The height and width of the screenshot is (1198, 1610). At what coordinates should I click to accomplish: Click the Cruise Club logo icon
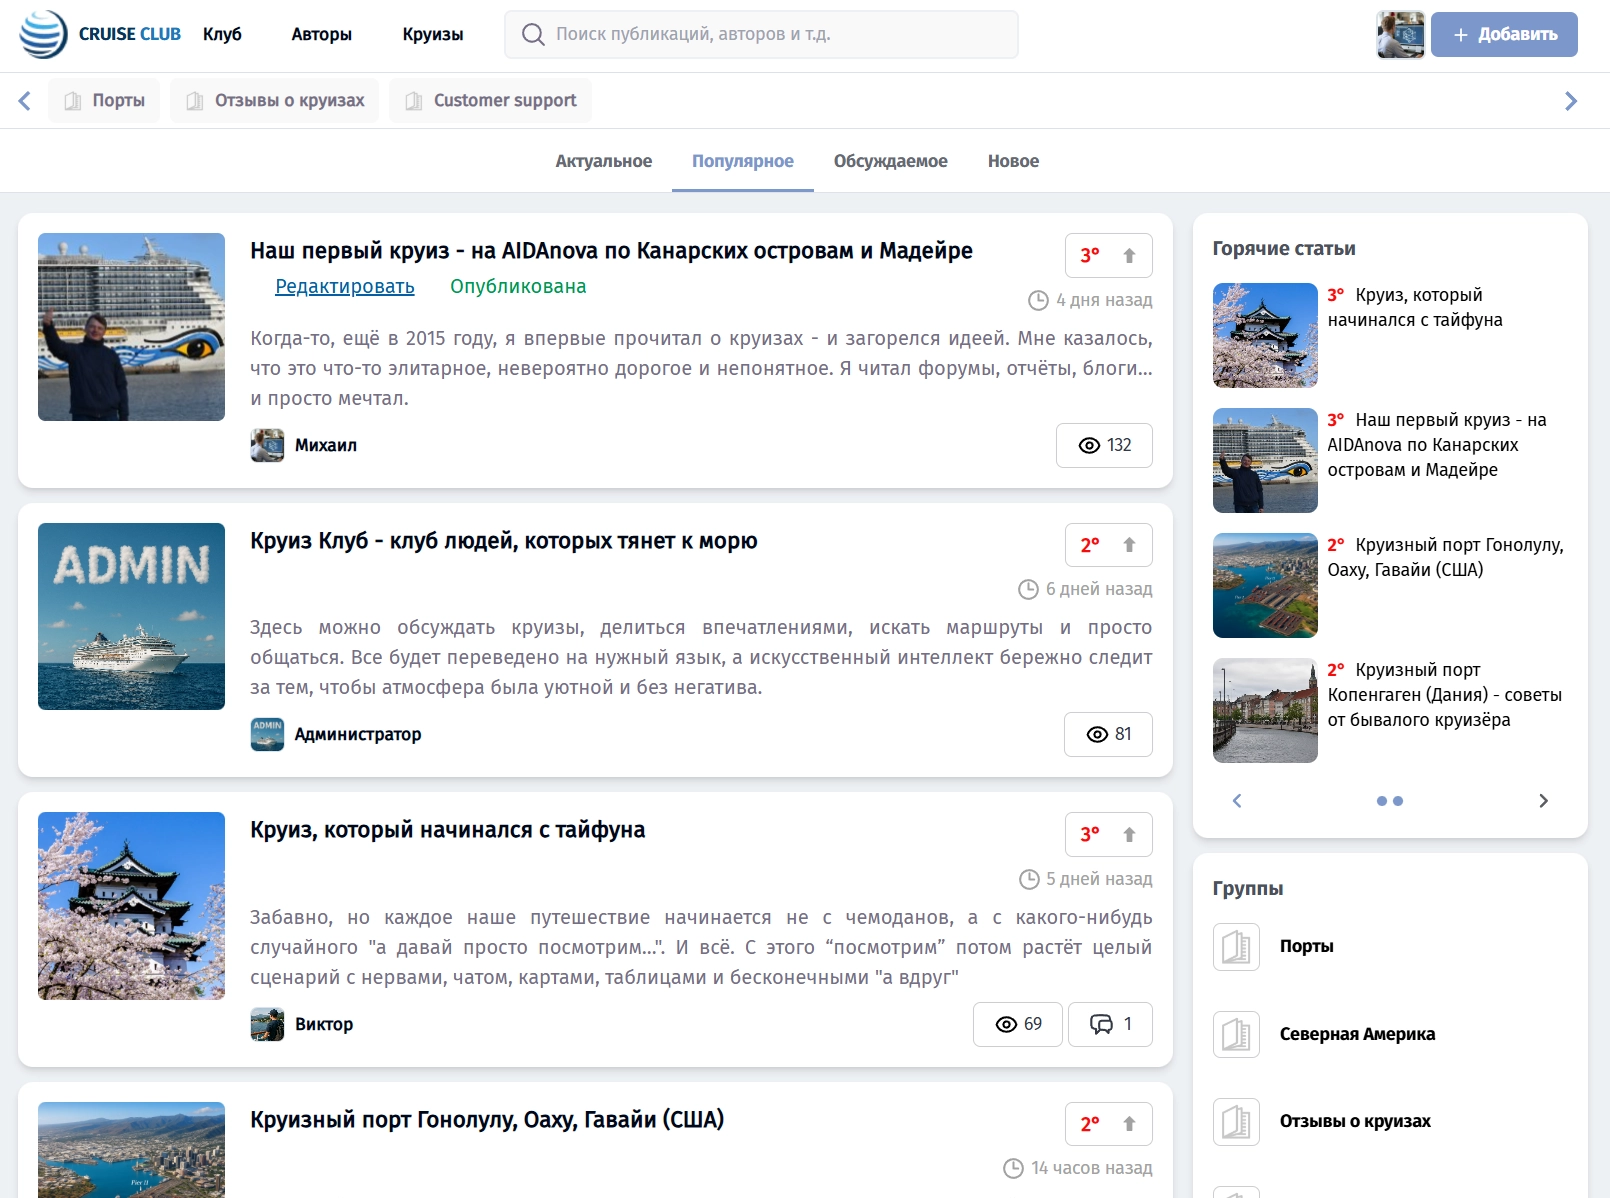[42, 33]
